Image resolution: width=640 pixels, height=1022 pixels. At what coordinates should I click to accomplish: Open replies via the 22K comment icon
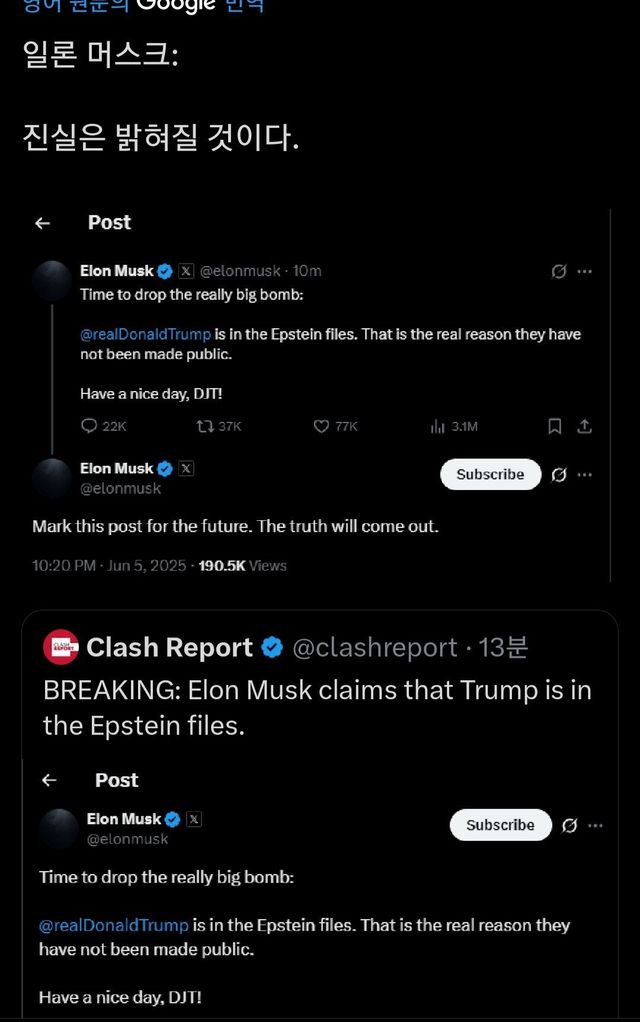tap(88, 426)
